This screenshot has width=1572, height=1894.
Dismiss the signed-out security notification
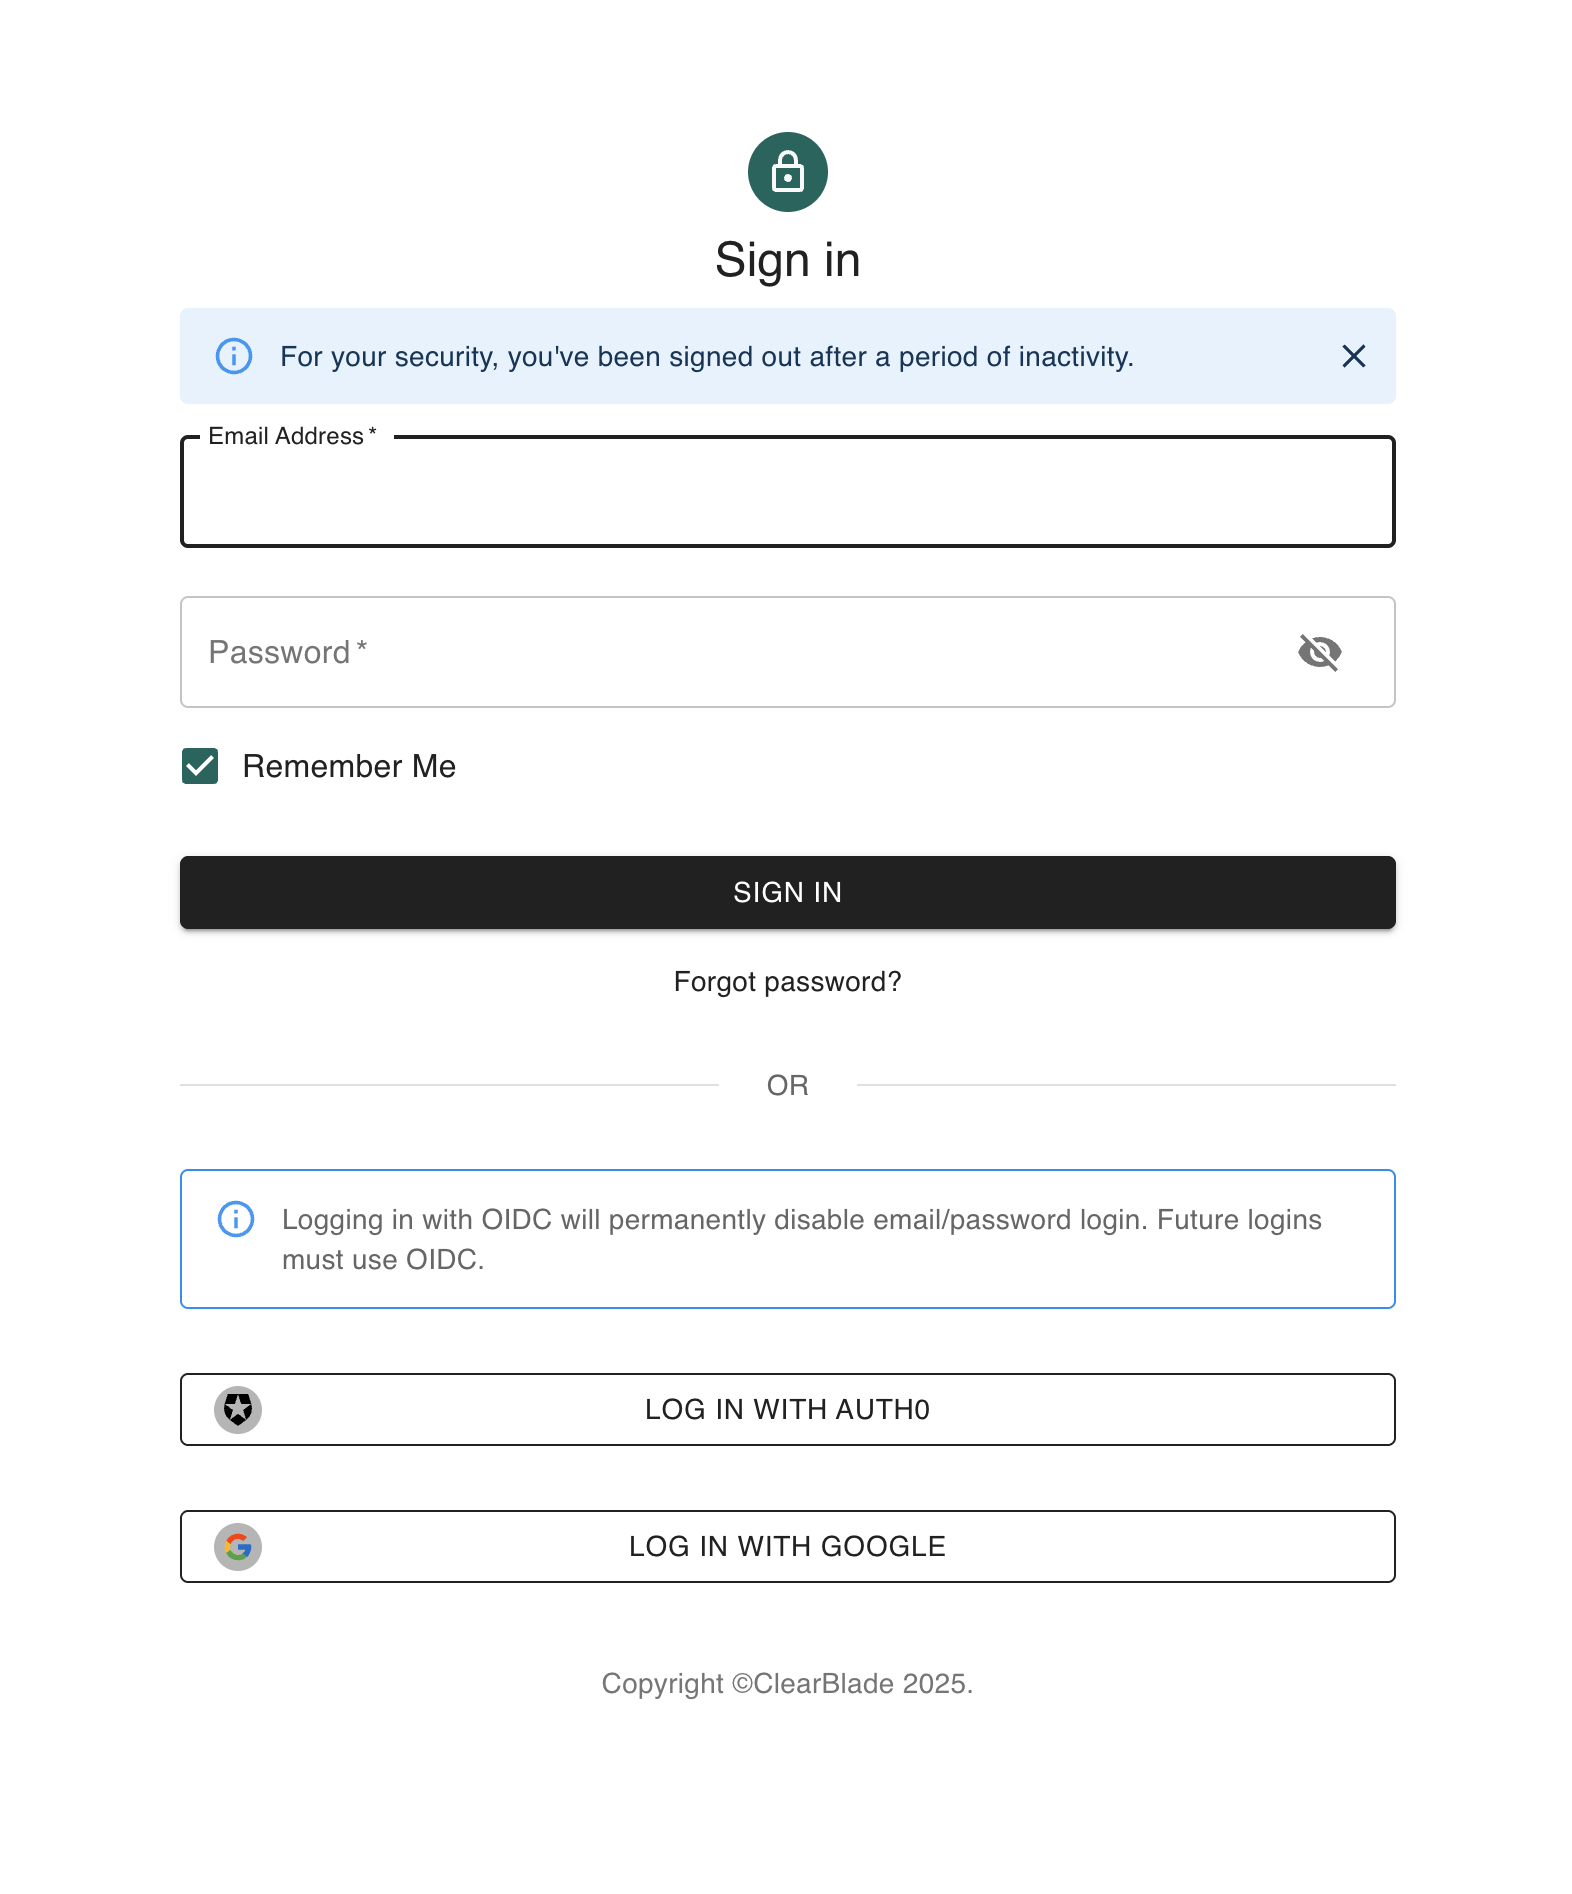tap(1353, 356)
